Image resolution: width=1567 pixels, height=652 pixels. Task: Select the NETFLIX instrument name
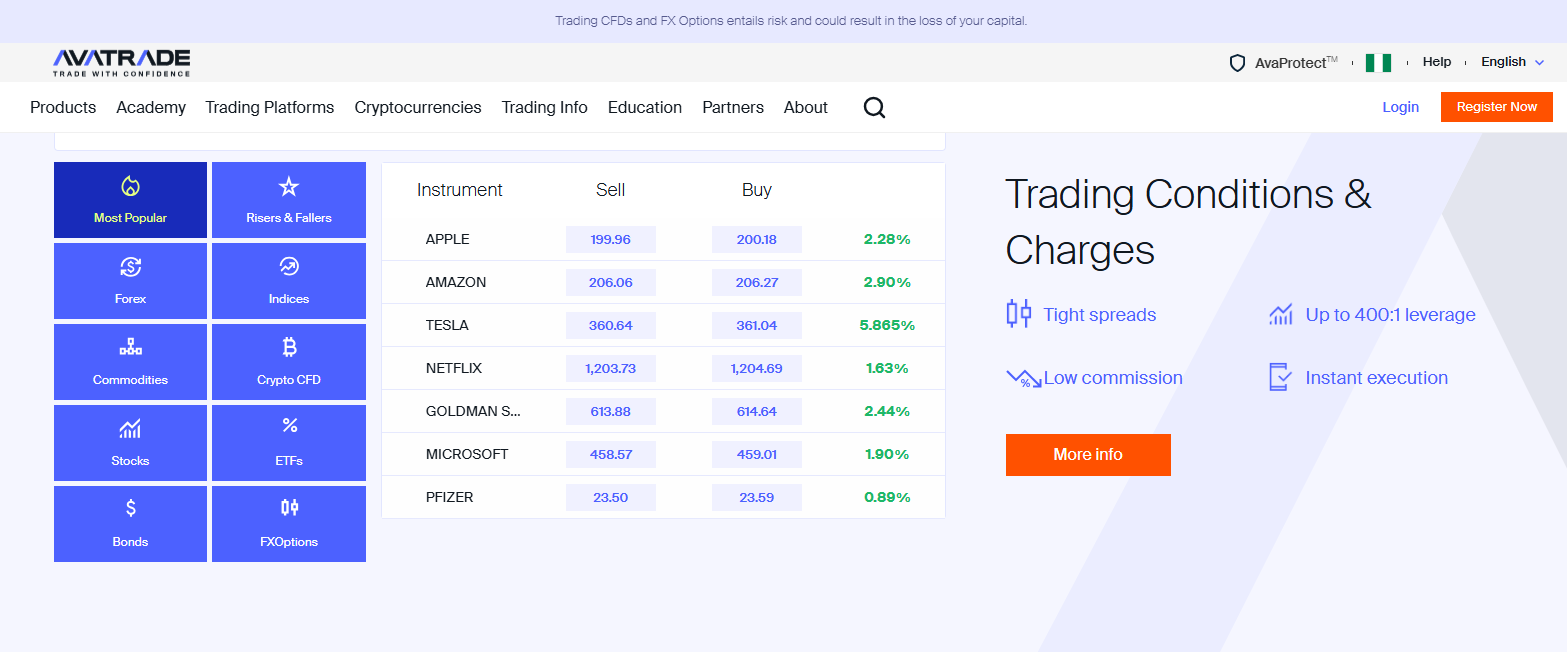pyautogui.click(x=454, y=368)
